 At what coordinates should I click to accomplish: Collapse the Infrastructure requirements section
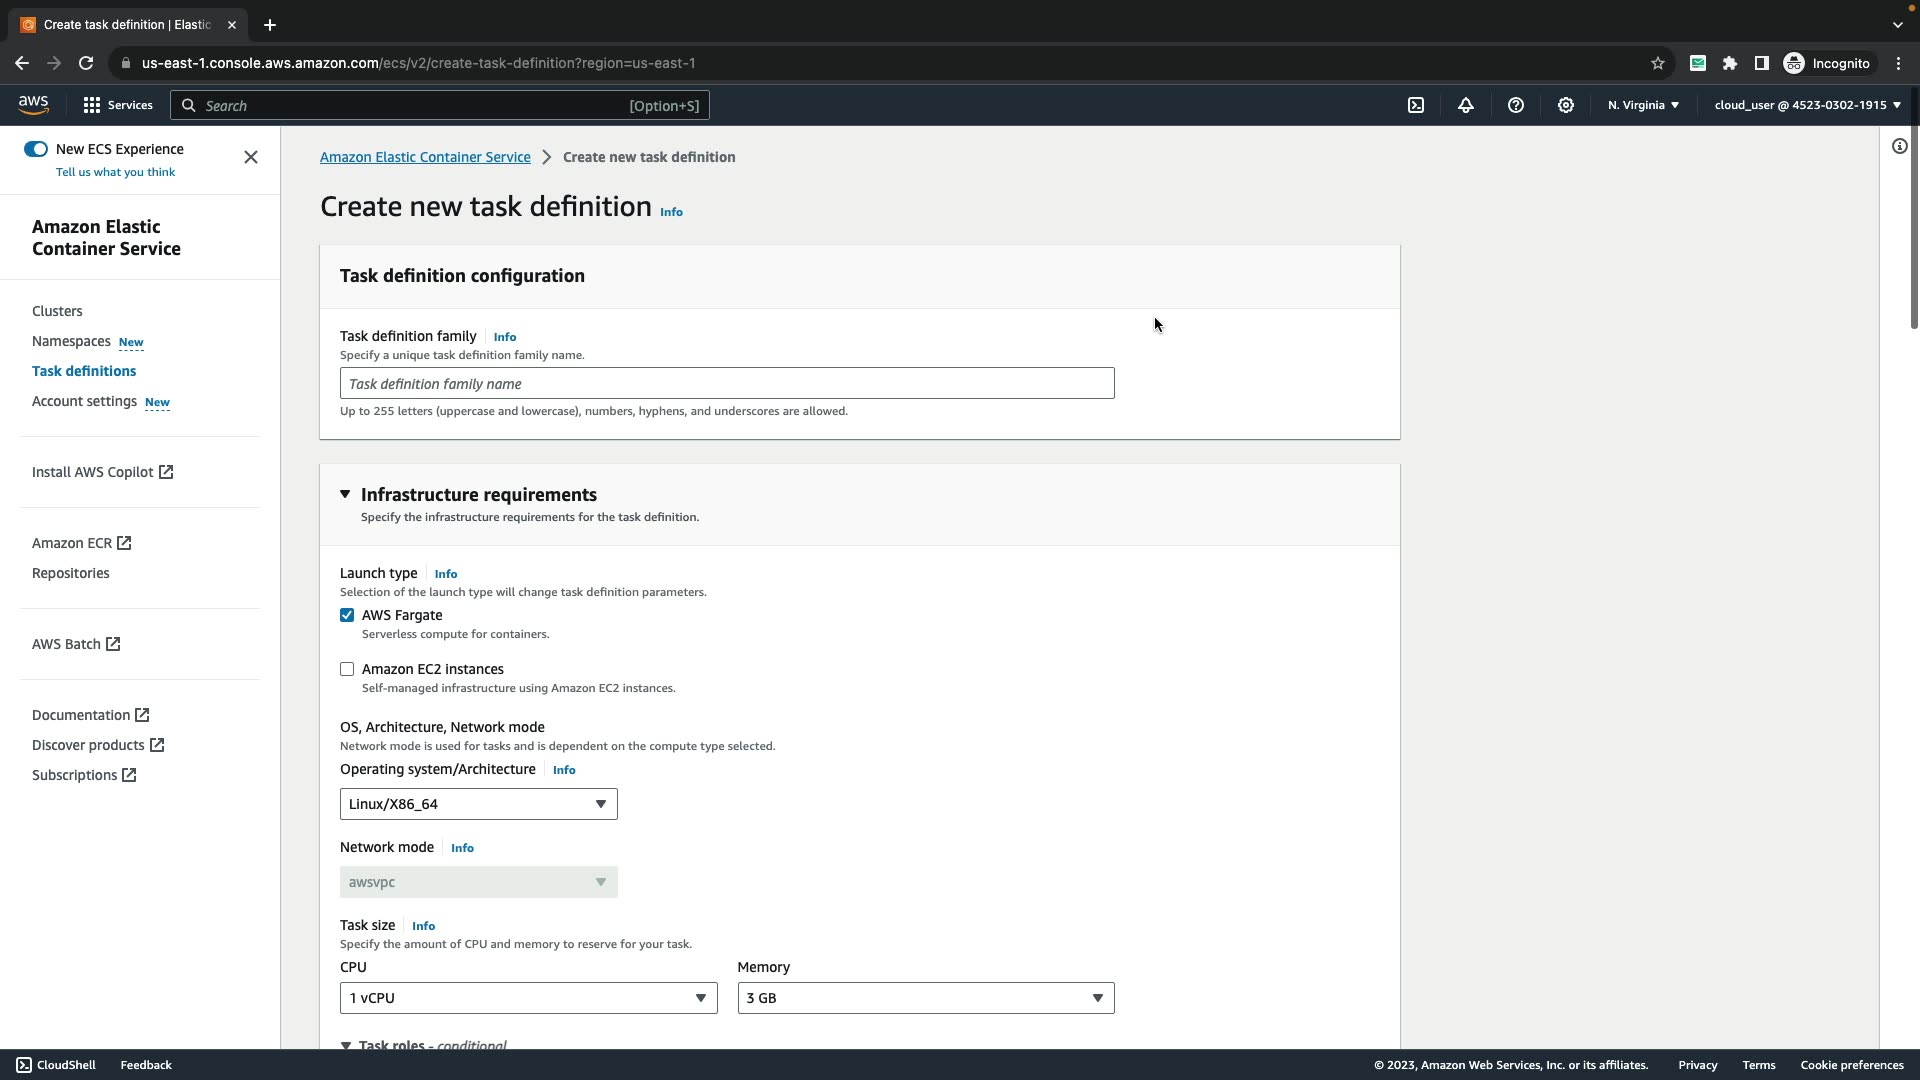coord(345,494)
